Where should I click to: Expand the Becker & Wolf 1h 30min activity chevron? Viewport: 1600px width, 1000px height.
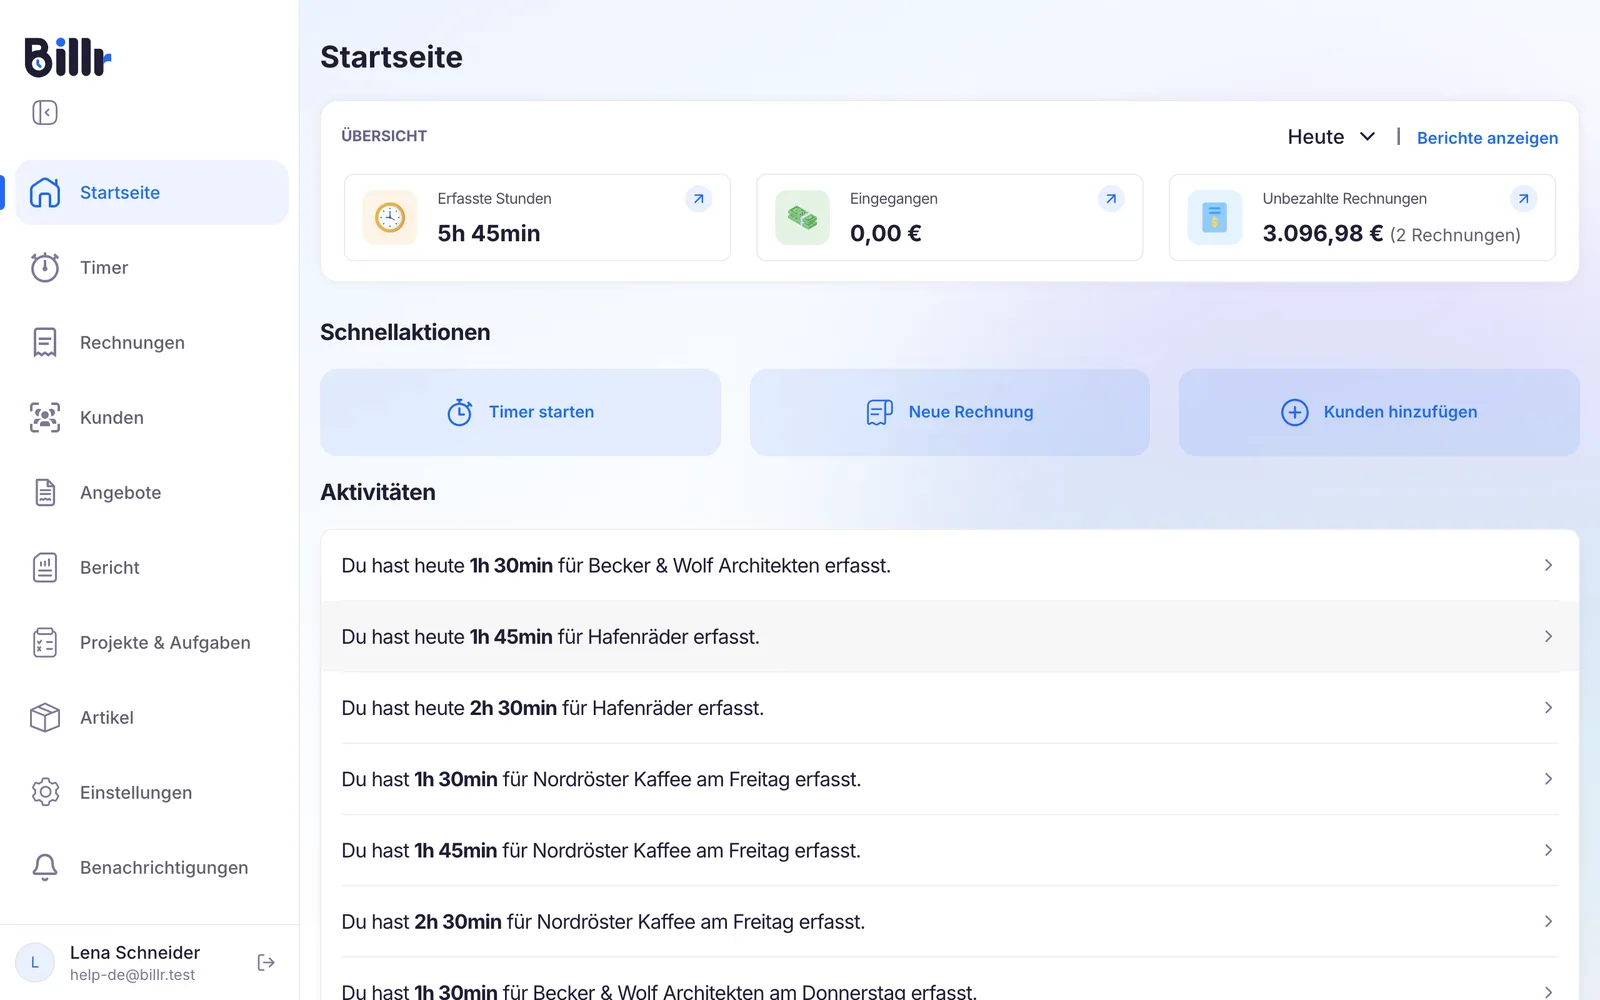tap(1548, 565)
